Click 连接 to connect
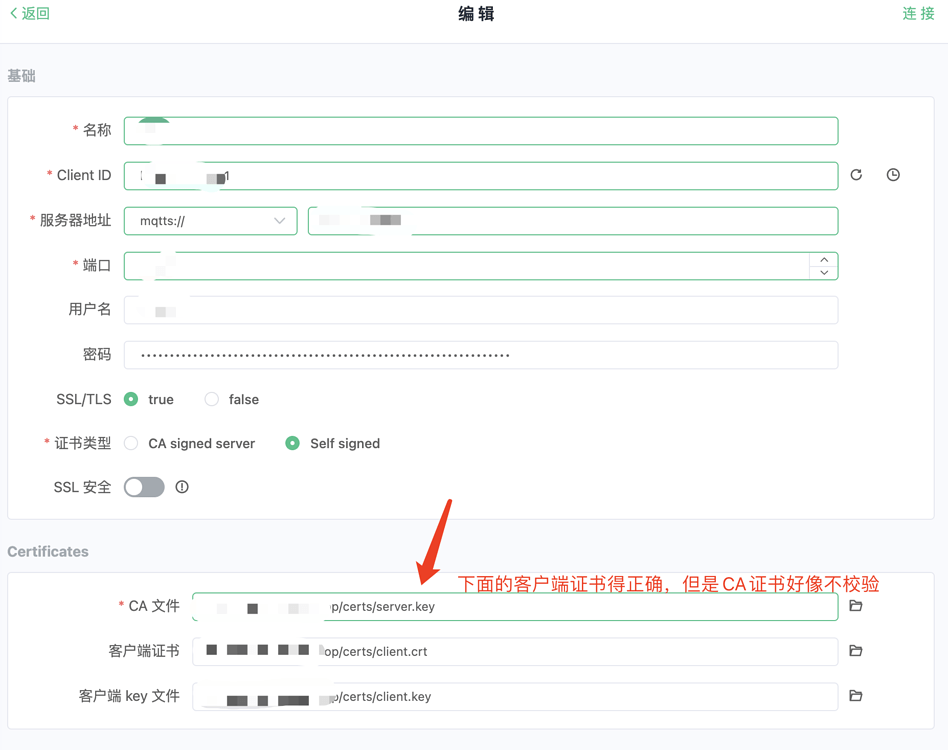 [x=918, y=13]
